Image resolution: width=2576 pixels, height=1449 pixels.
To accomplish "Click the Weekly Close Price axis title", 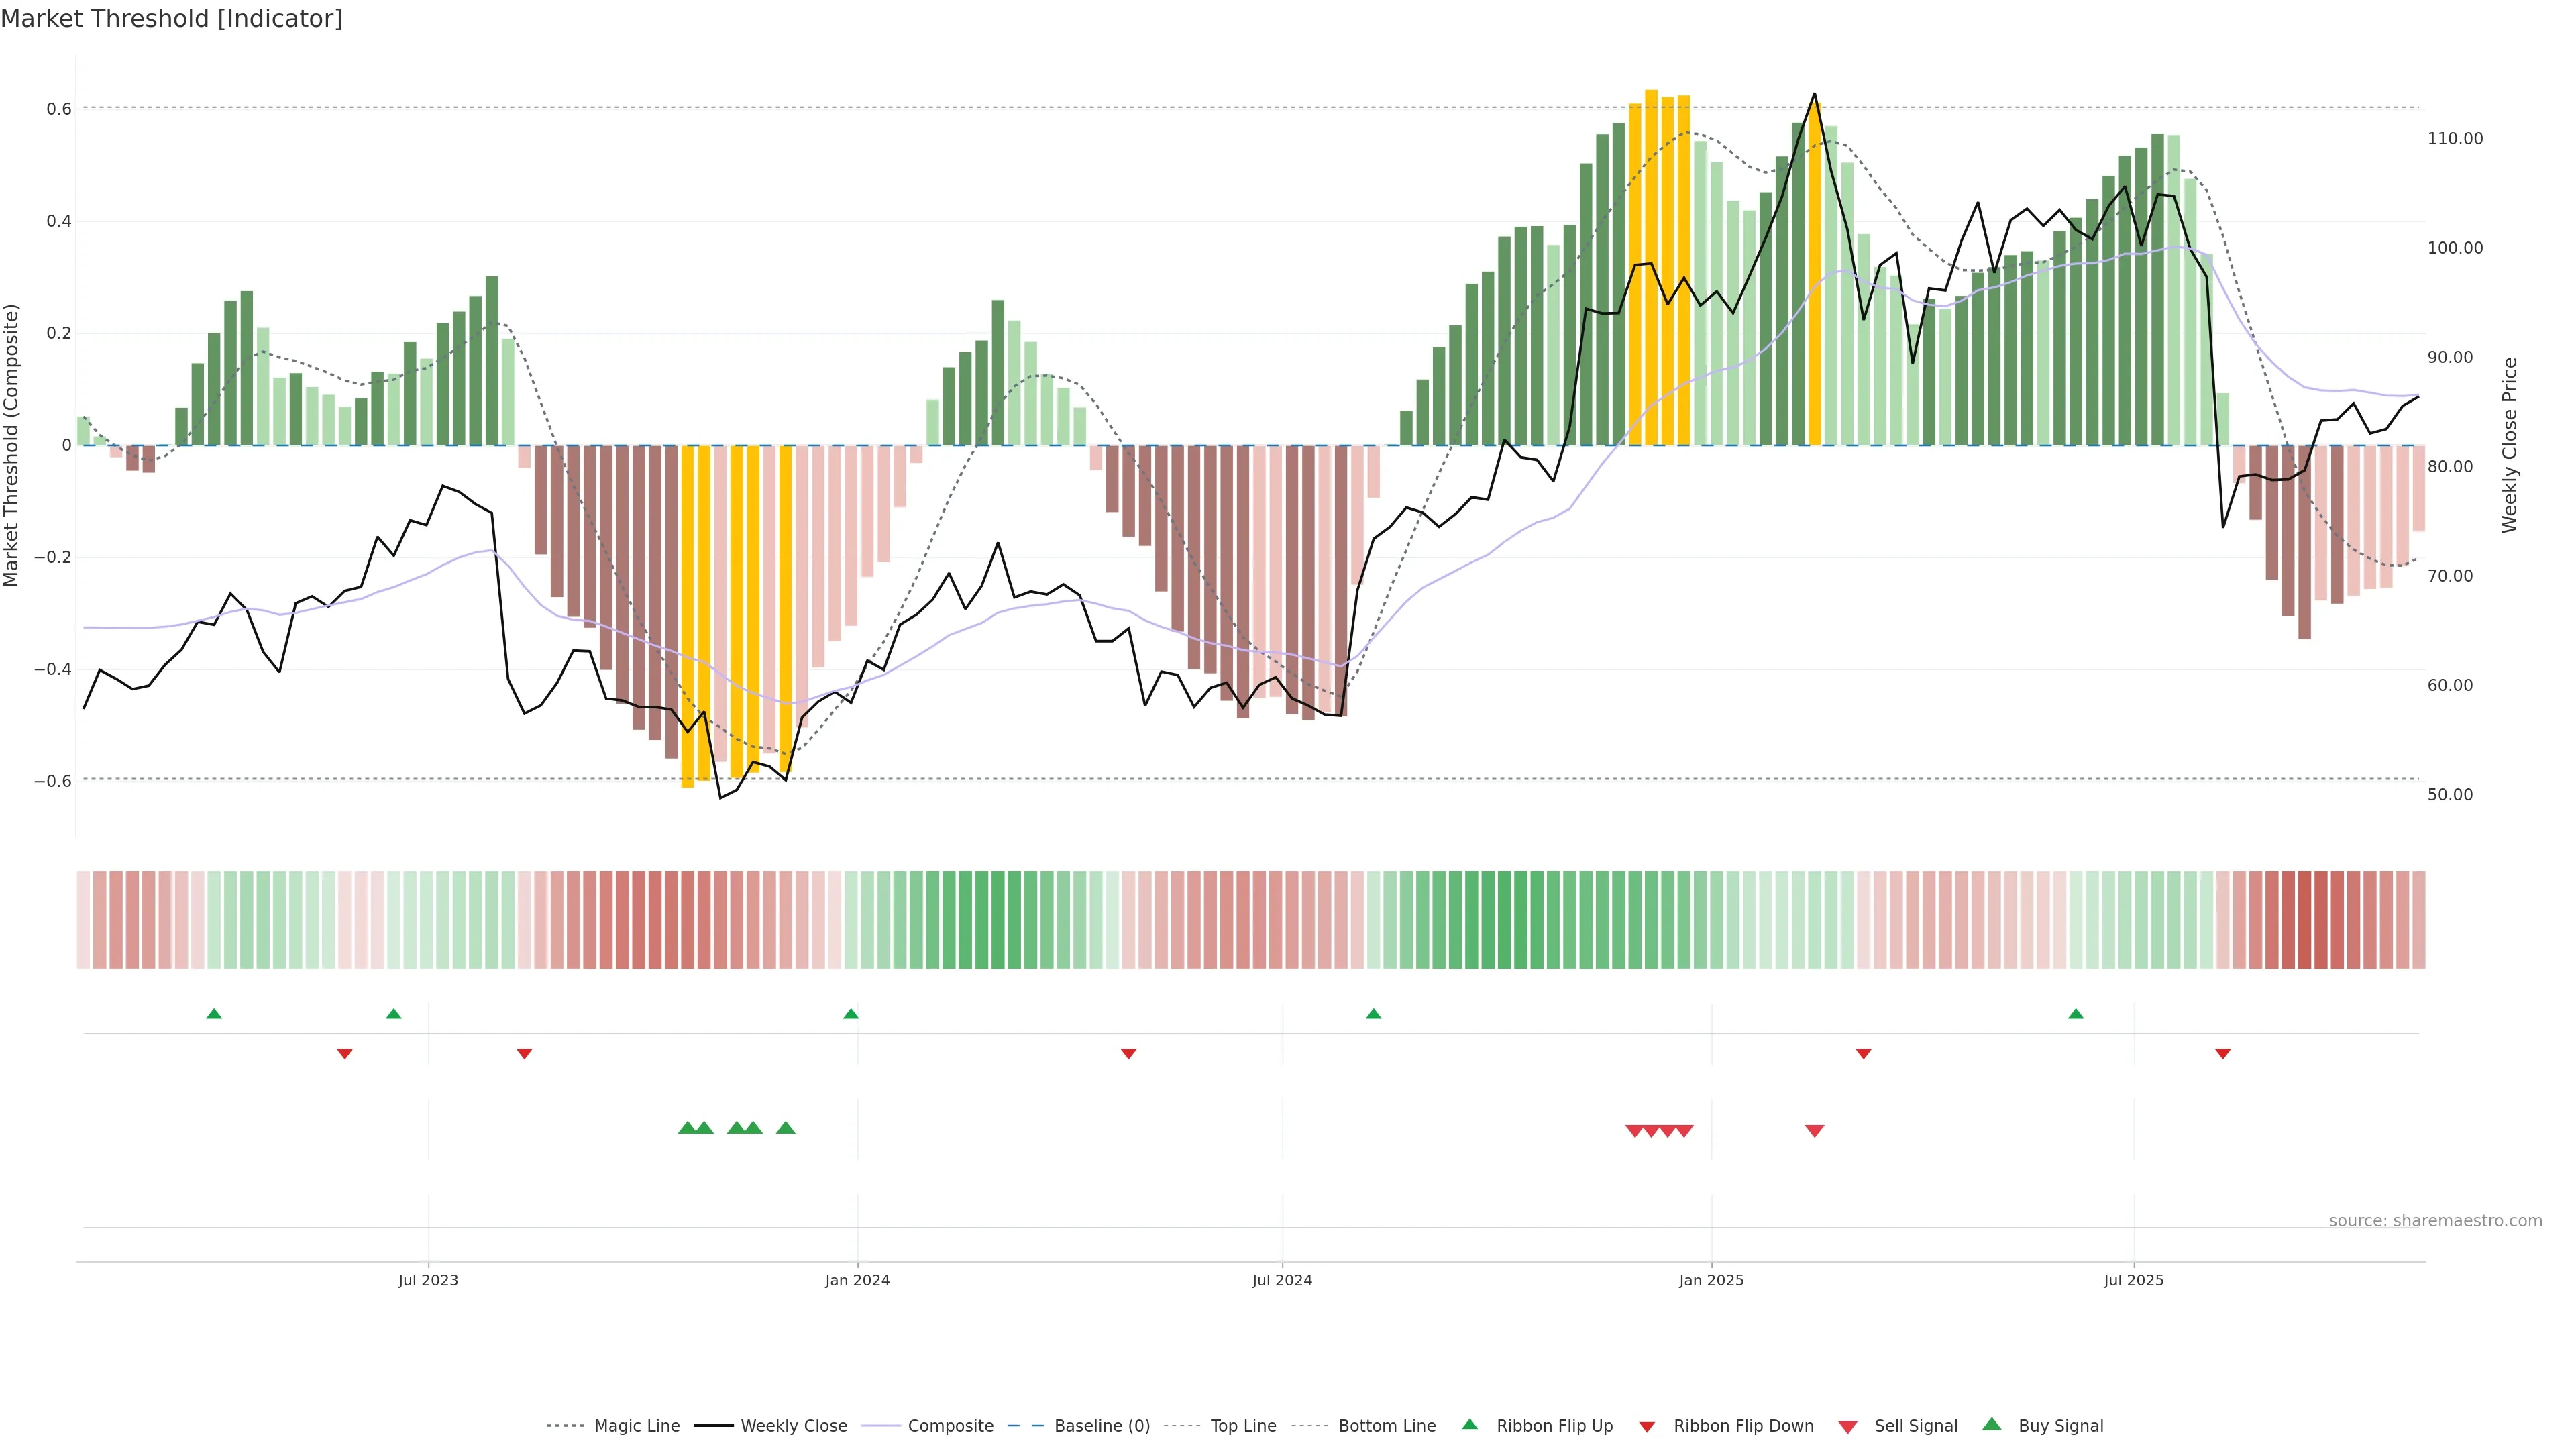I will coord(2509,445).
